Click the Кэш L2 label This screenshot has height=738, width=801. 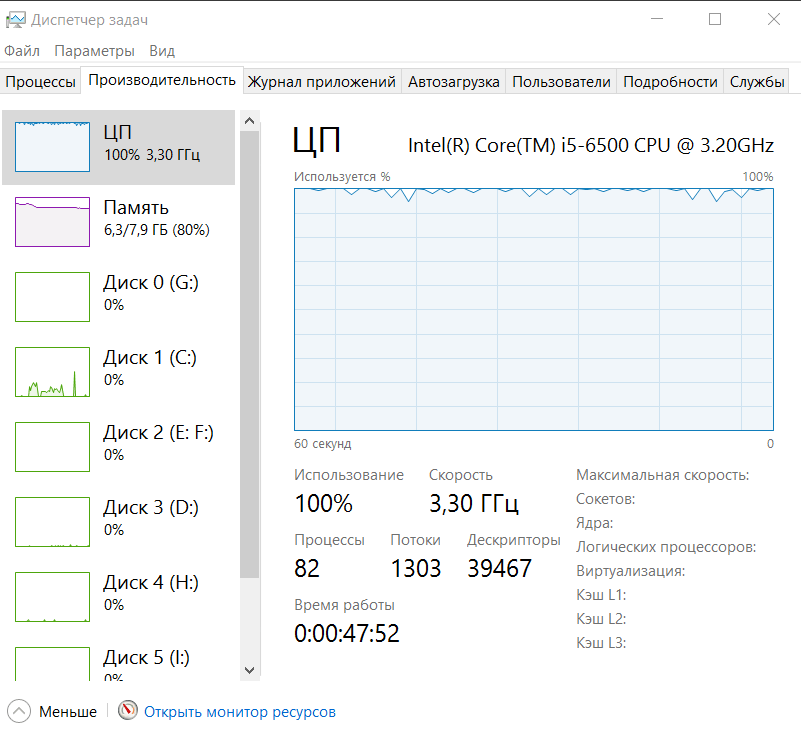[x=601, y=619]
